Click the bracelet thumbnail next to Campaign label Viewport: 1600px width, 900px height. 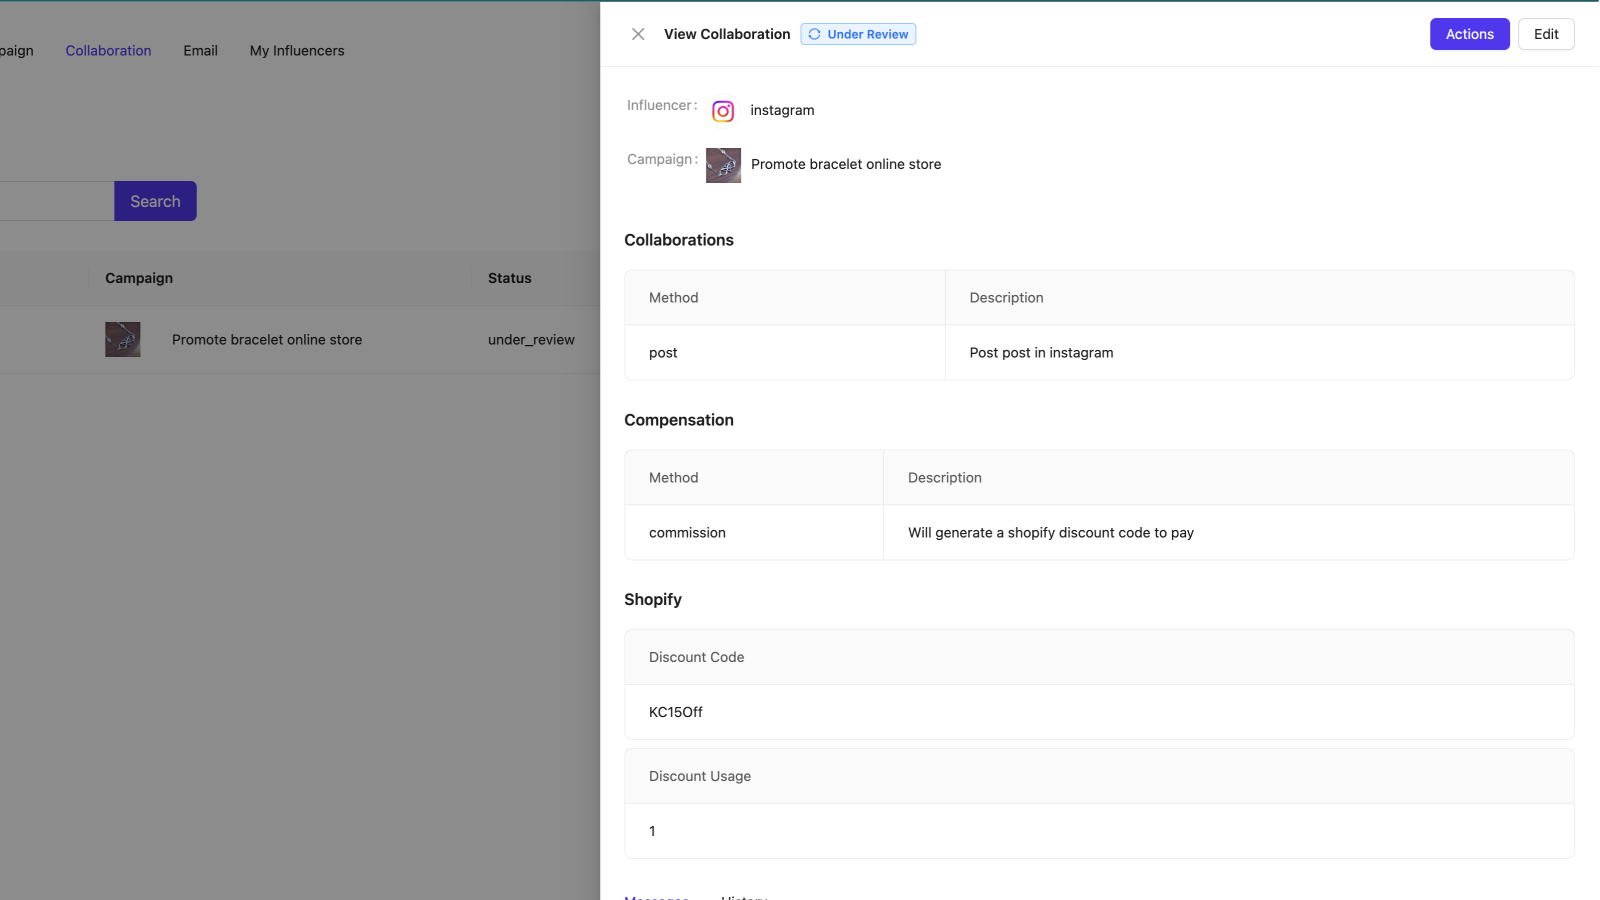click(722, 165)
